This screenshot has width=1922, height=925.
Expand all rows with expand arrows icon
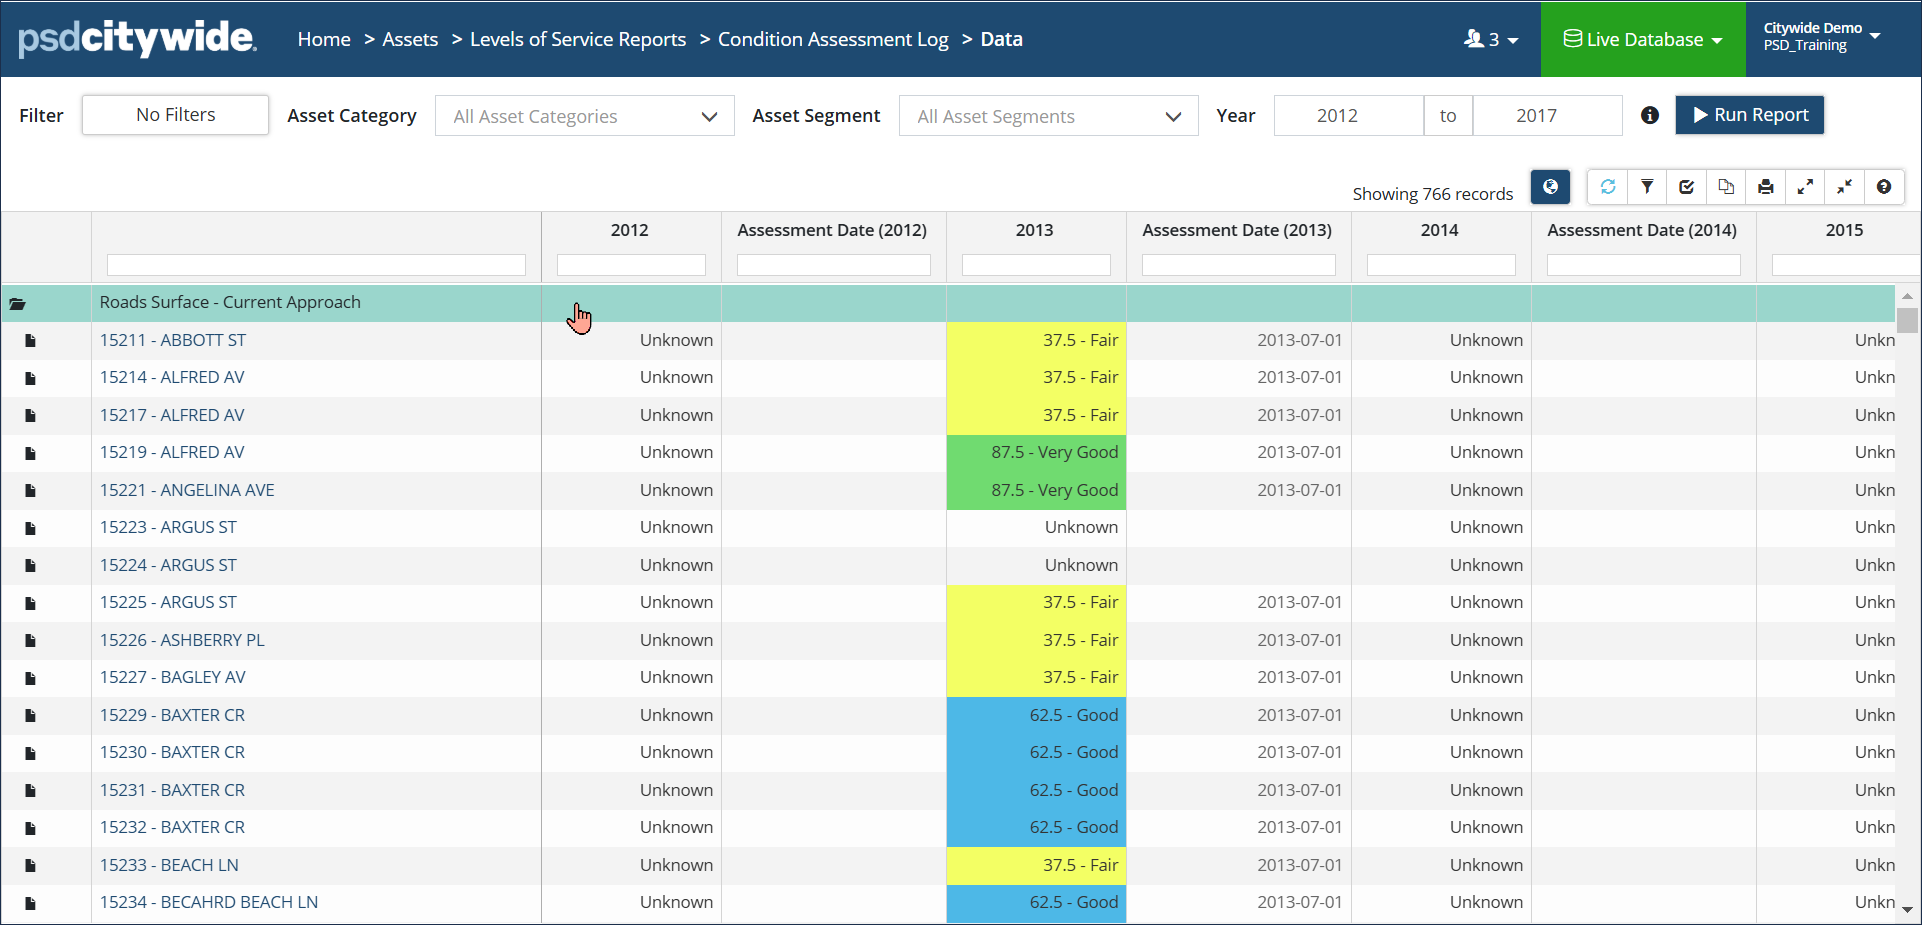tap(1805, 187)
